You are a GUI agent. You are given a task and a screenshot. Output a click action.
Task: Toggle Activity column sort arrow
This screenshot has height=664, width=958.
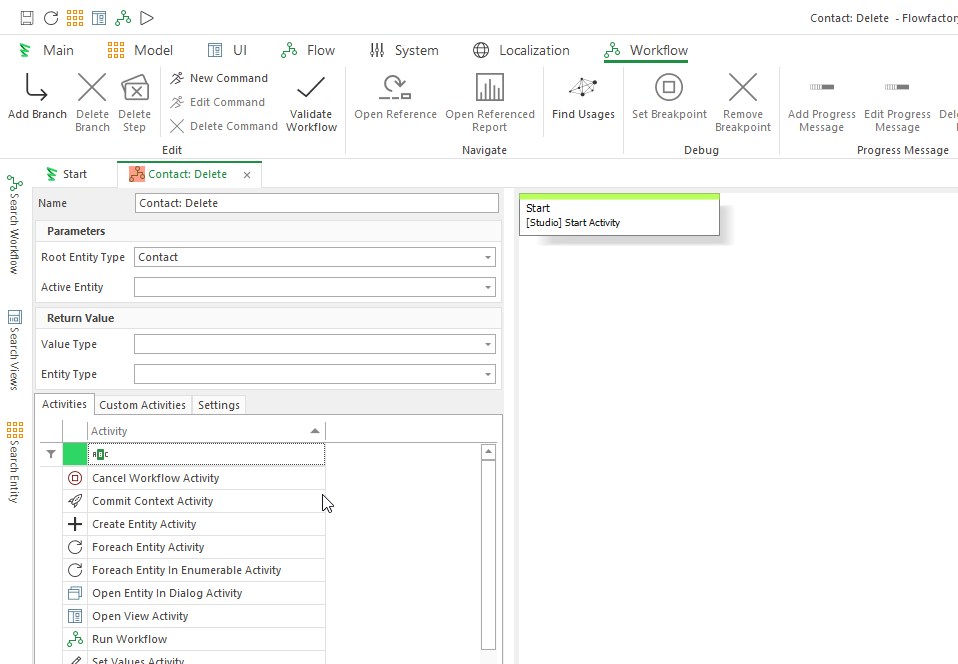(315, 431)
